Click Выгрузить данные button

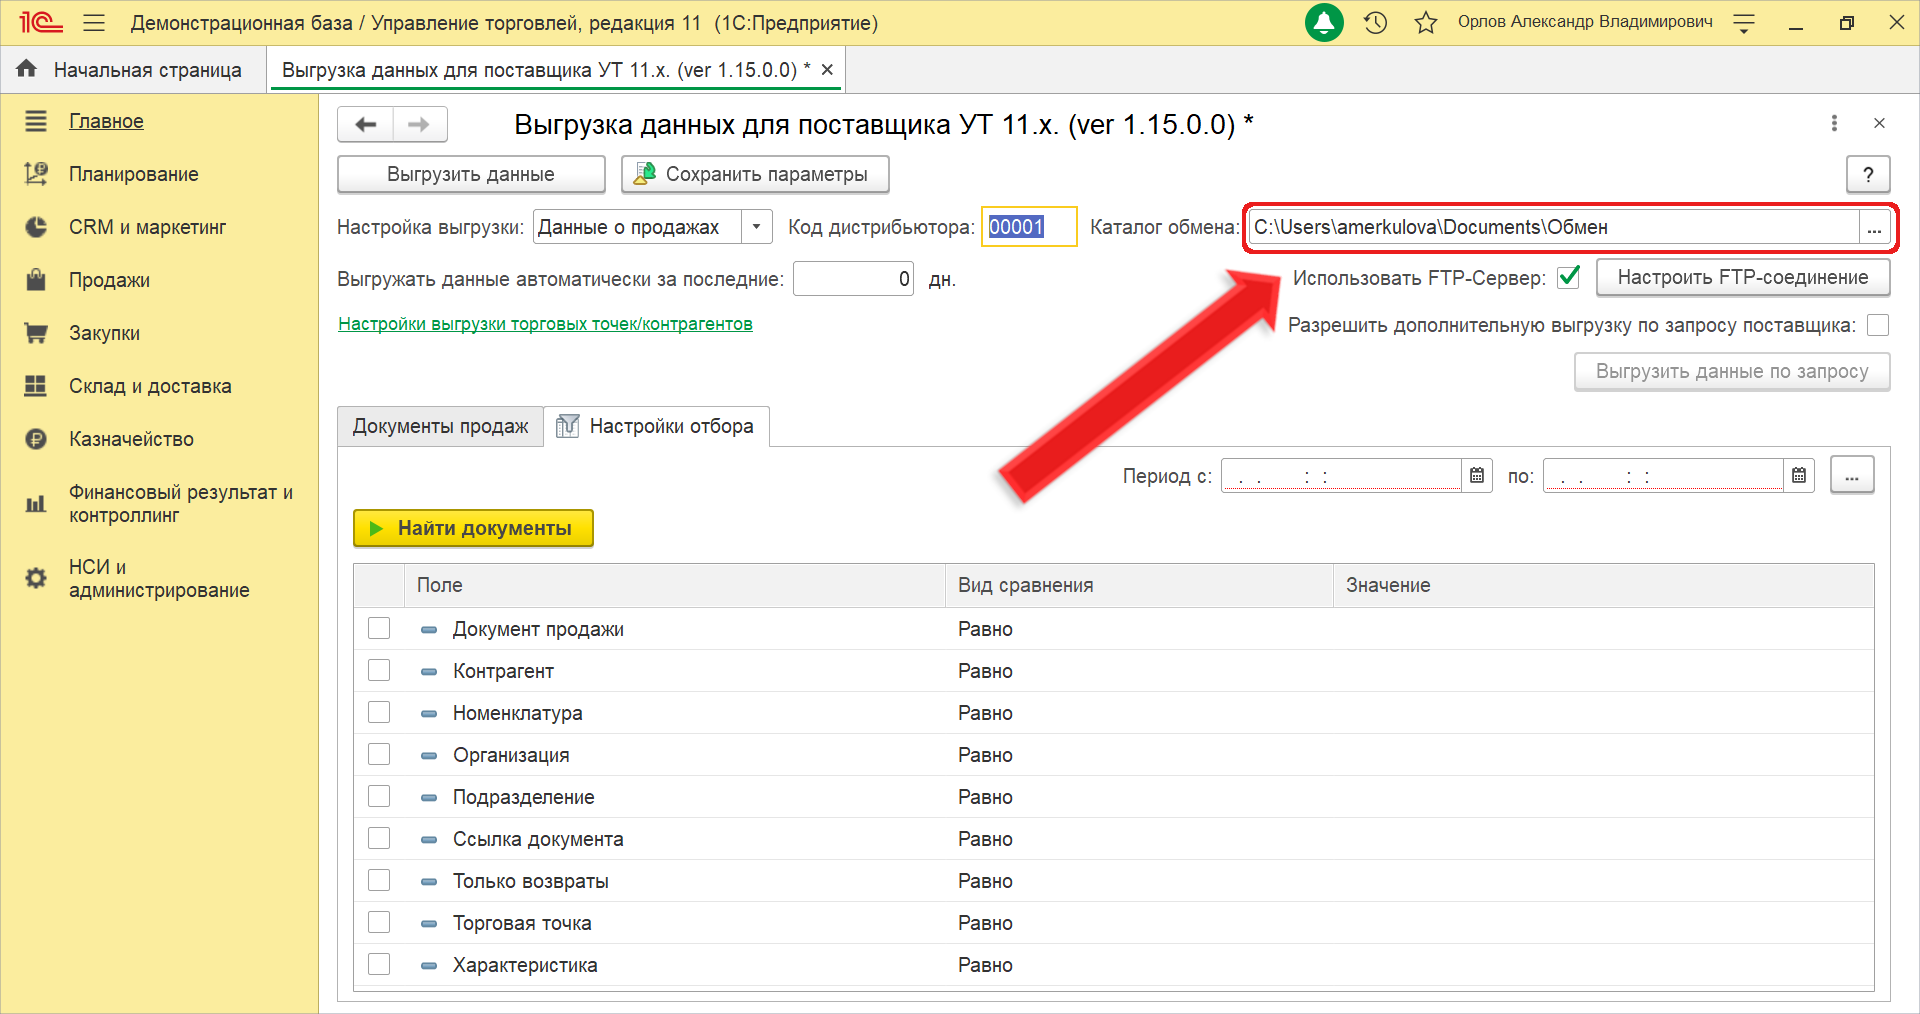pos(471,174)
